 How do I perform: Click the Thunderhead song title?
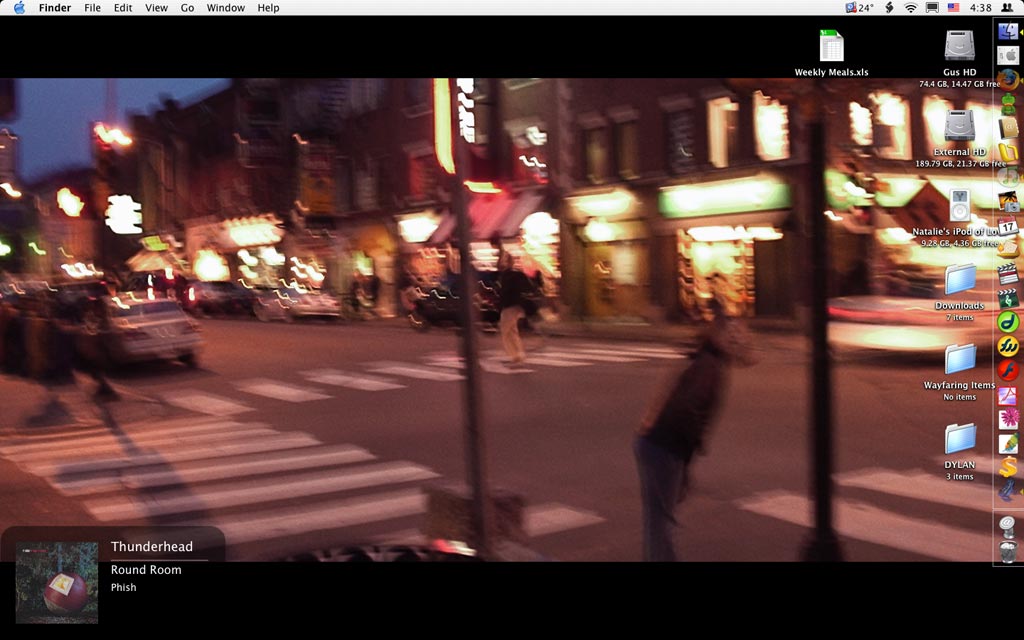tap(152, 547)
